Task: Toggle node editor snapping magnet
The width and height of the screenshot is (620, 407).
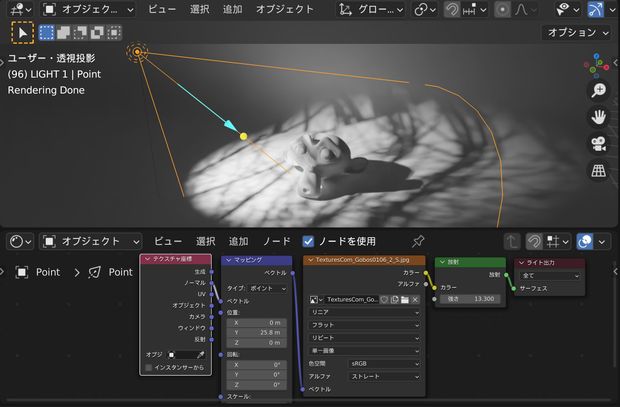Action: pos(534,241)
